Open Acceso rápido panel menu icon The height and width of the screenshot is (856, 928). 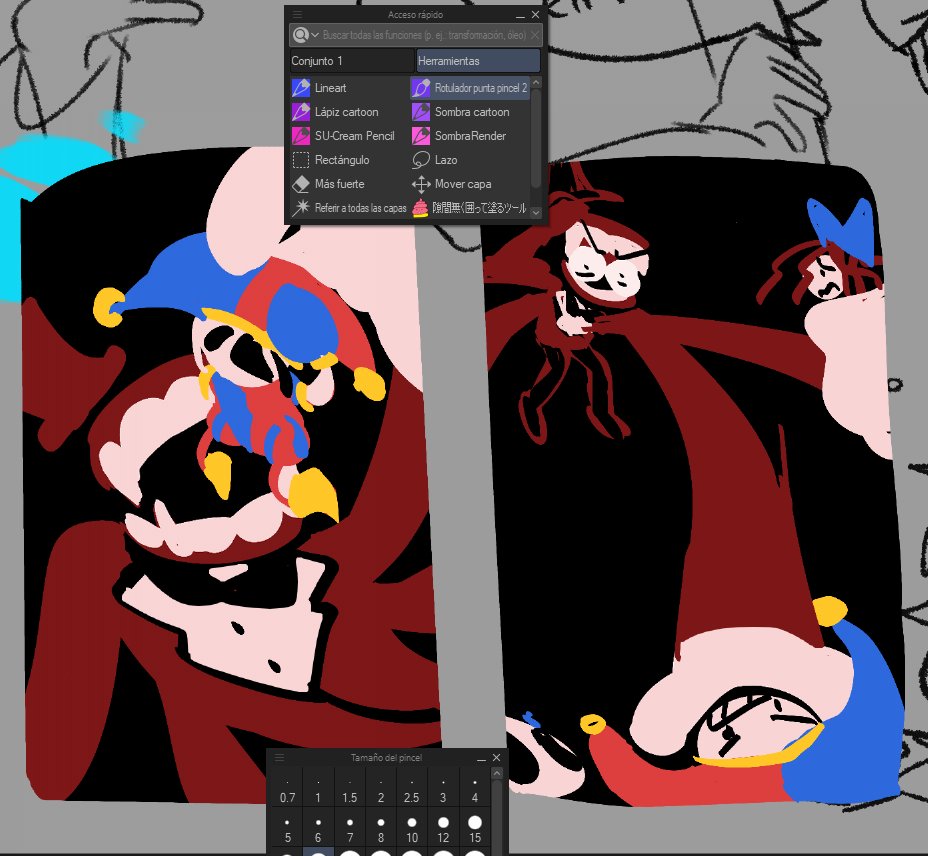[x=297, y=14]
